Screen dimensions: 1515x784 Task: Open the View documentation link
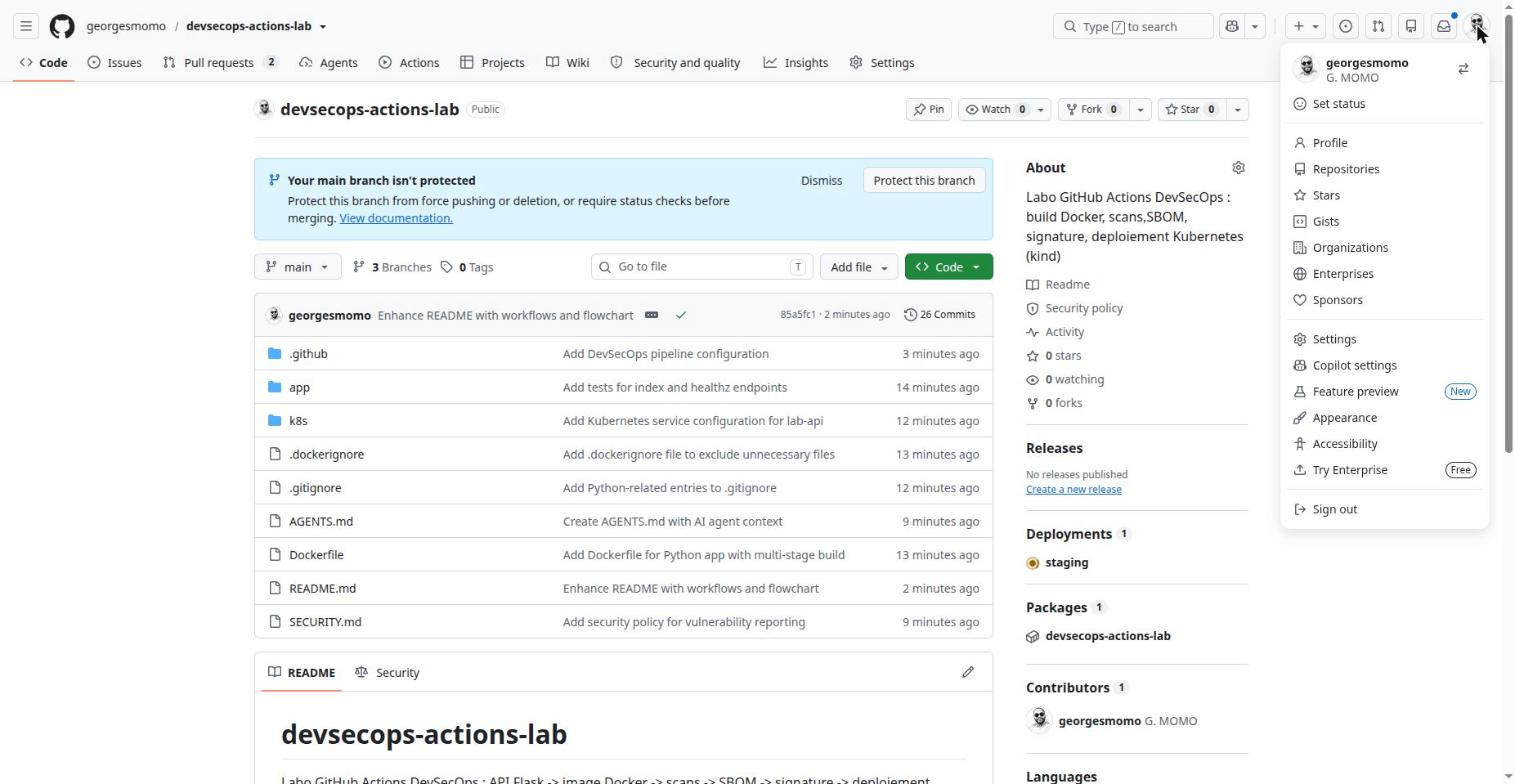[x=396, y=218]
